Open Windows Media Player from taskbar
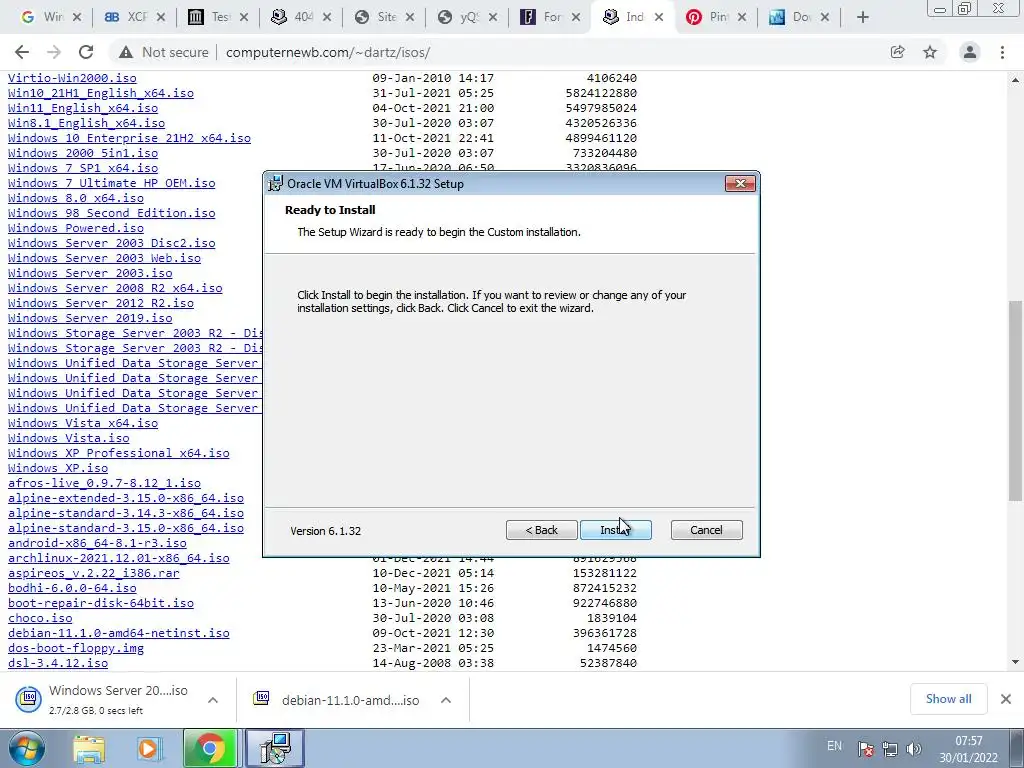Screen dimensions: 1024x768 coord(148,749)
